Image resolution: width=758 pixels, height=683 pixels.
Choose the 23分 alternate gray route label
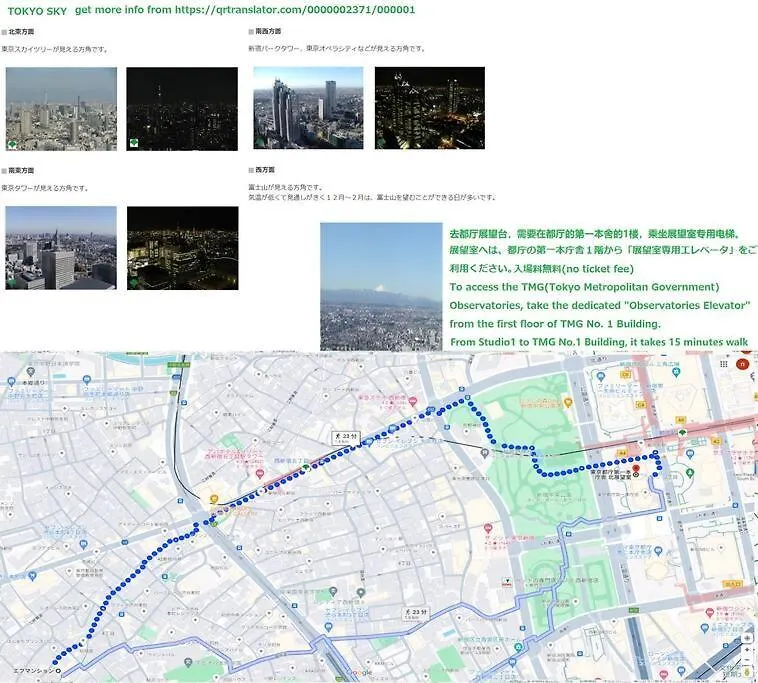point(413,611)
